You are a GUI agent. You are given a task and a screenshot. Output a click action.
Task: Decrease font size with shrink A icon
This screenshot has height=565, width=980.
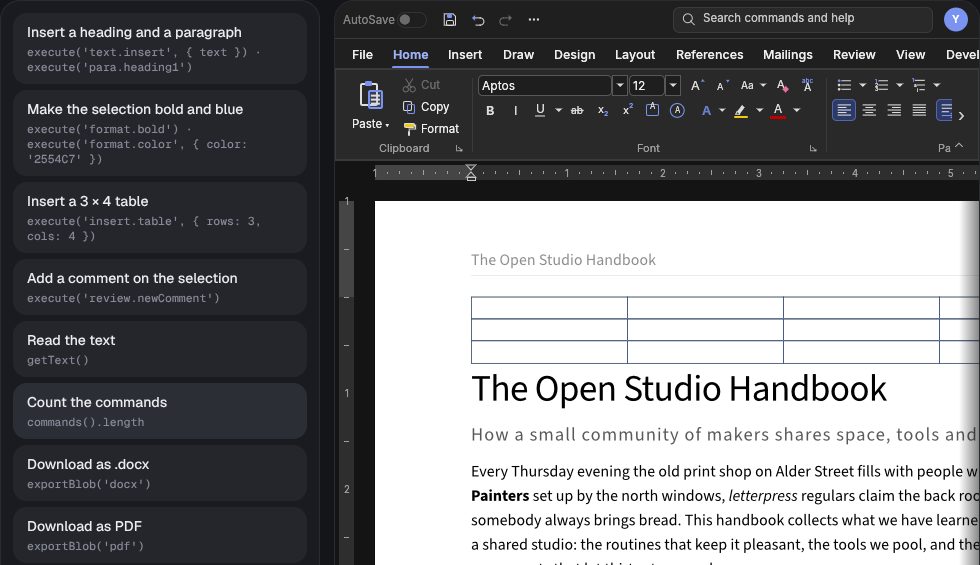click(722, 86)
